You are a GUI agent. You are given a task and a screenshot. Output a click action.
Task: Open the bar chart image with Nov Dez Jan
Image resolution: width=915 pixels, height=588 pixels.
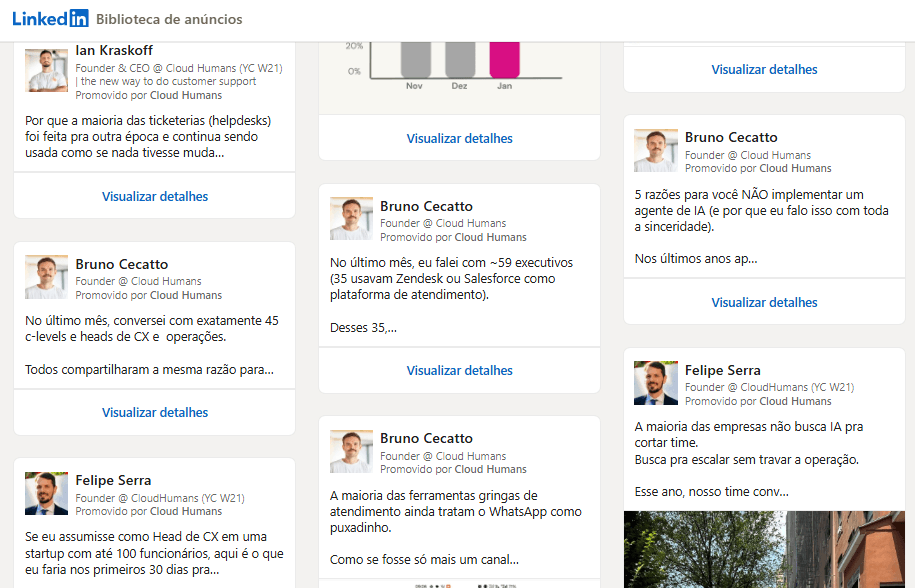point(459,78)
